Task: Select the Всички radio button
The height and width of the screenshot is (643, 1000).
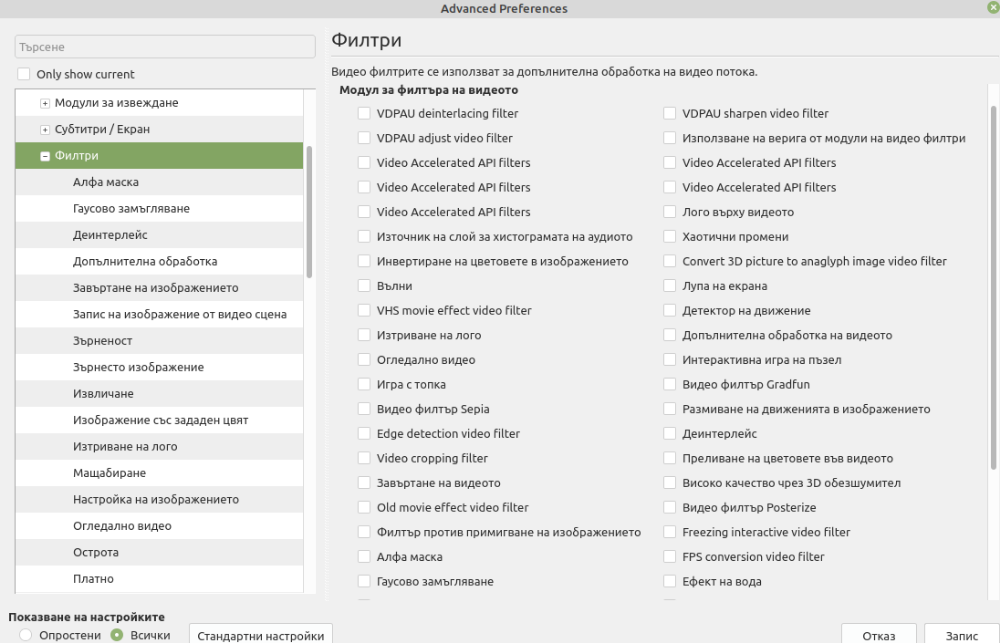Action: 117,635
